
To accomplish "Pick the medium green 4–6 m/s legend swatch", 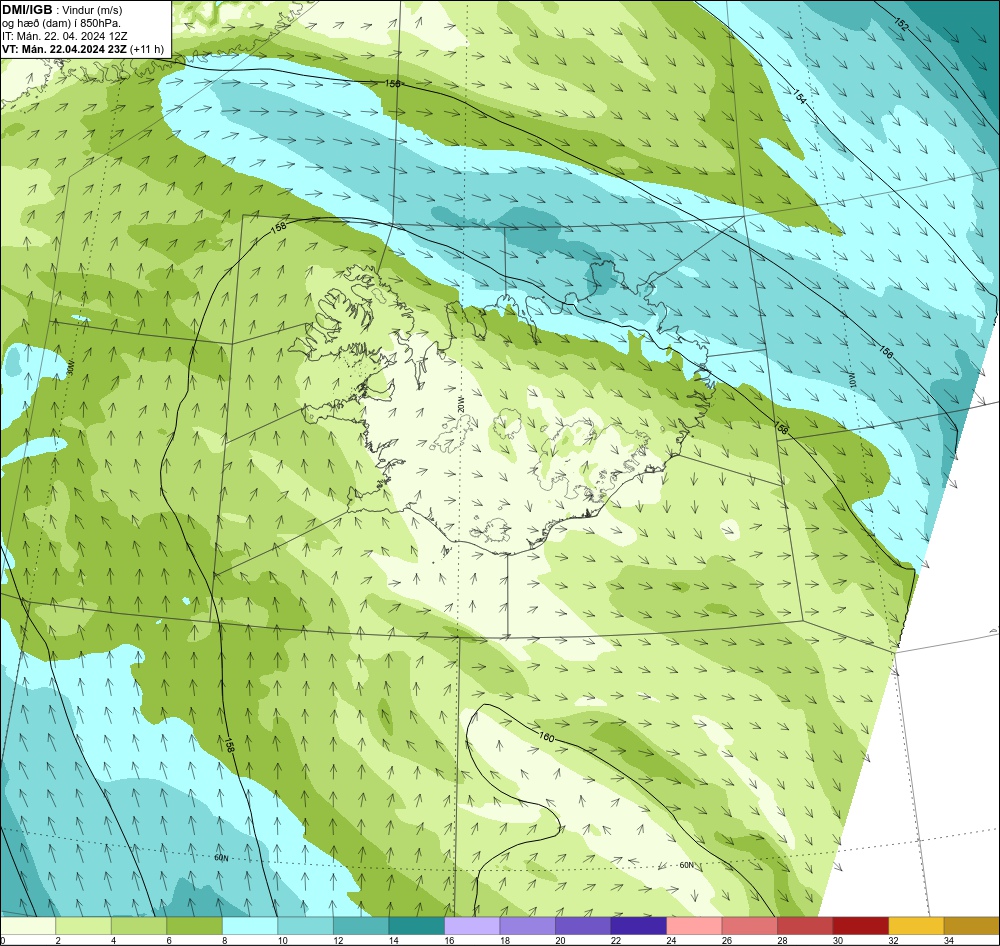I will [139, 925].
